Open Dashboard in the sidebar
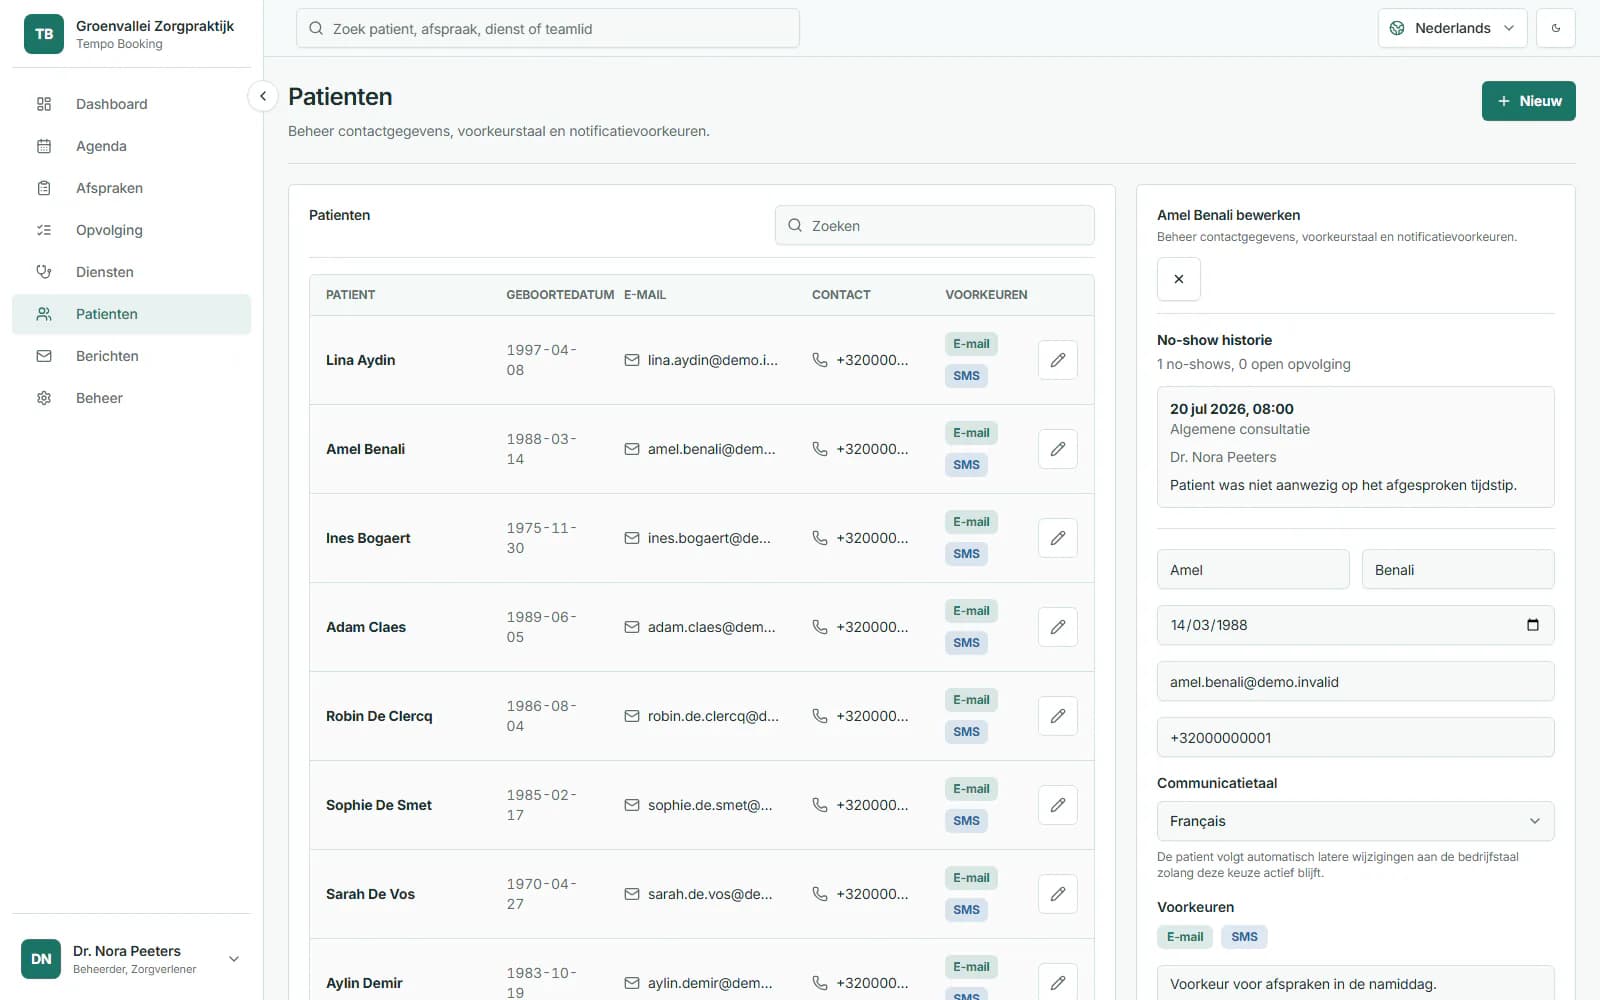Image resolution: width=1600 pixels, height=1000 pixels. [131, 104]
